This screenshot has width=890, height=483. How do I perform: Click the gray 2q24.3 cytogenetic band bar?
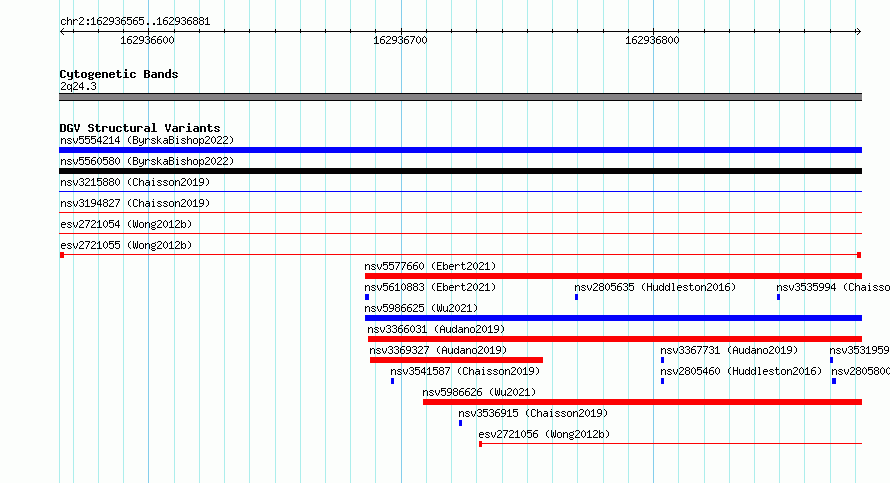click(460, 97)
